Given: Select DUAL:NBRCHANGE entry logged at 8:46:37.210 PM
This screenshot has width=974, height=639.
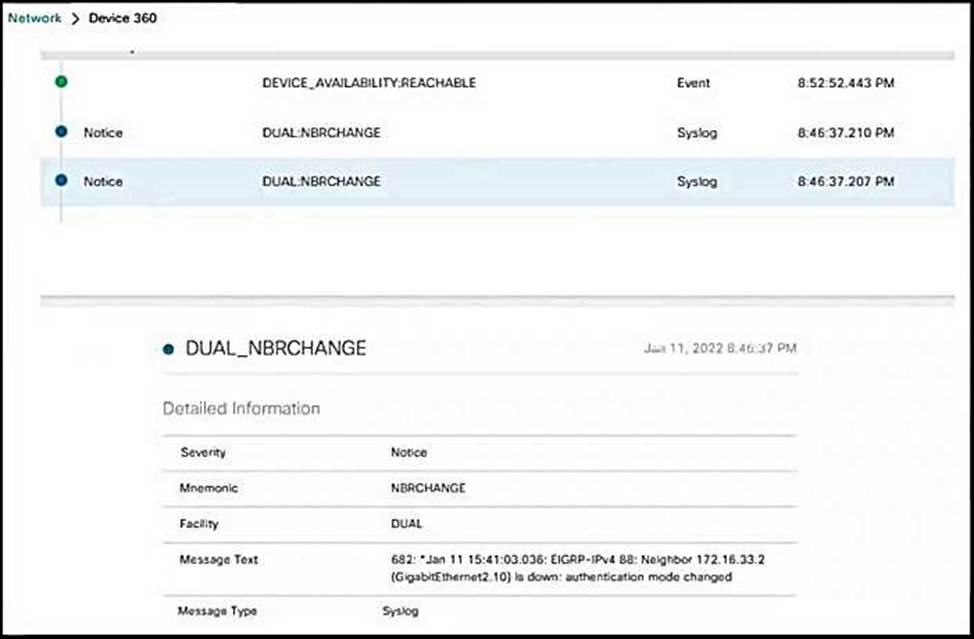Looking at the screenshot, I should [x=320, y=132].
